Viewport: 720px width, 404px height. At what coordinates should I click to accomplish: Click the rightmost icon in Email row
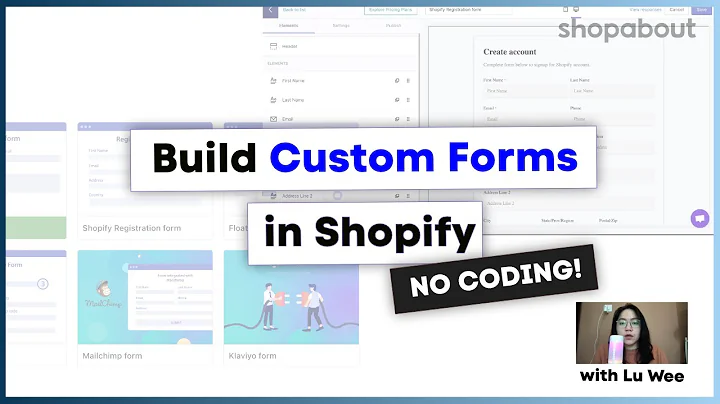(408, 119)
